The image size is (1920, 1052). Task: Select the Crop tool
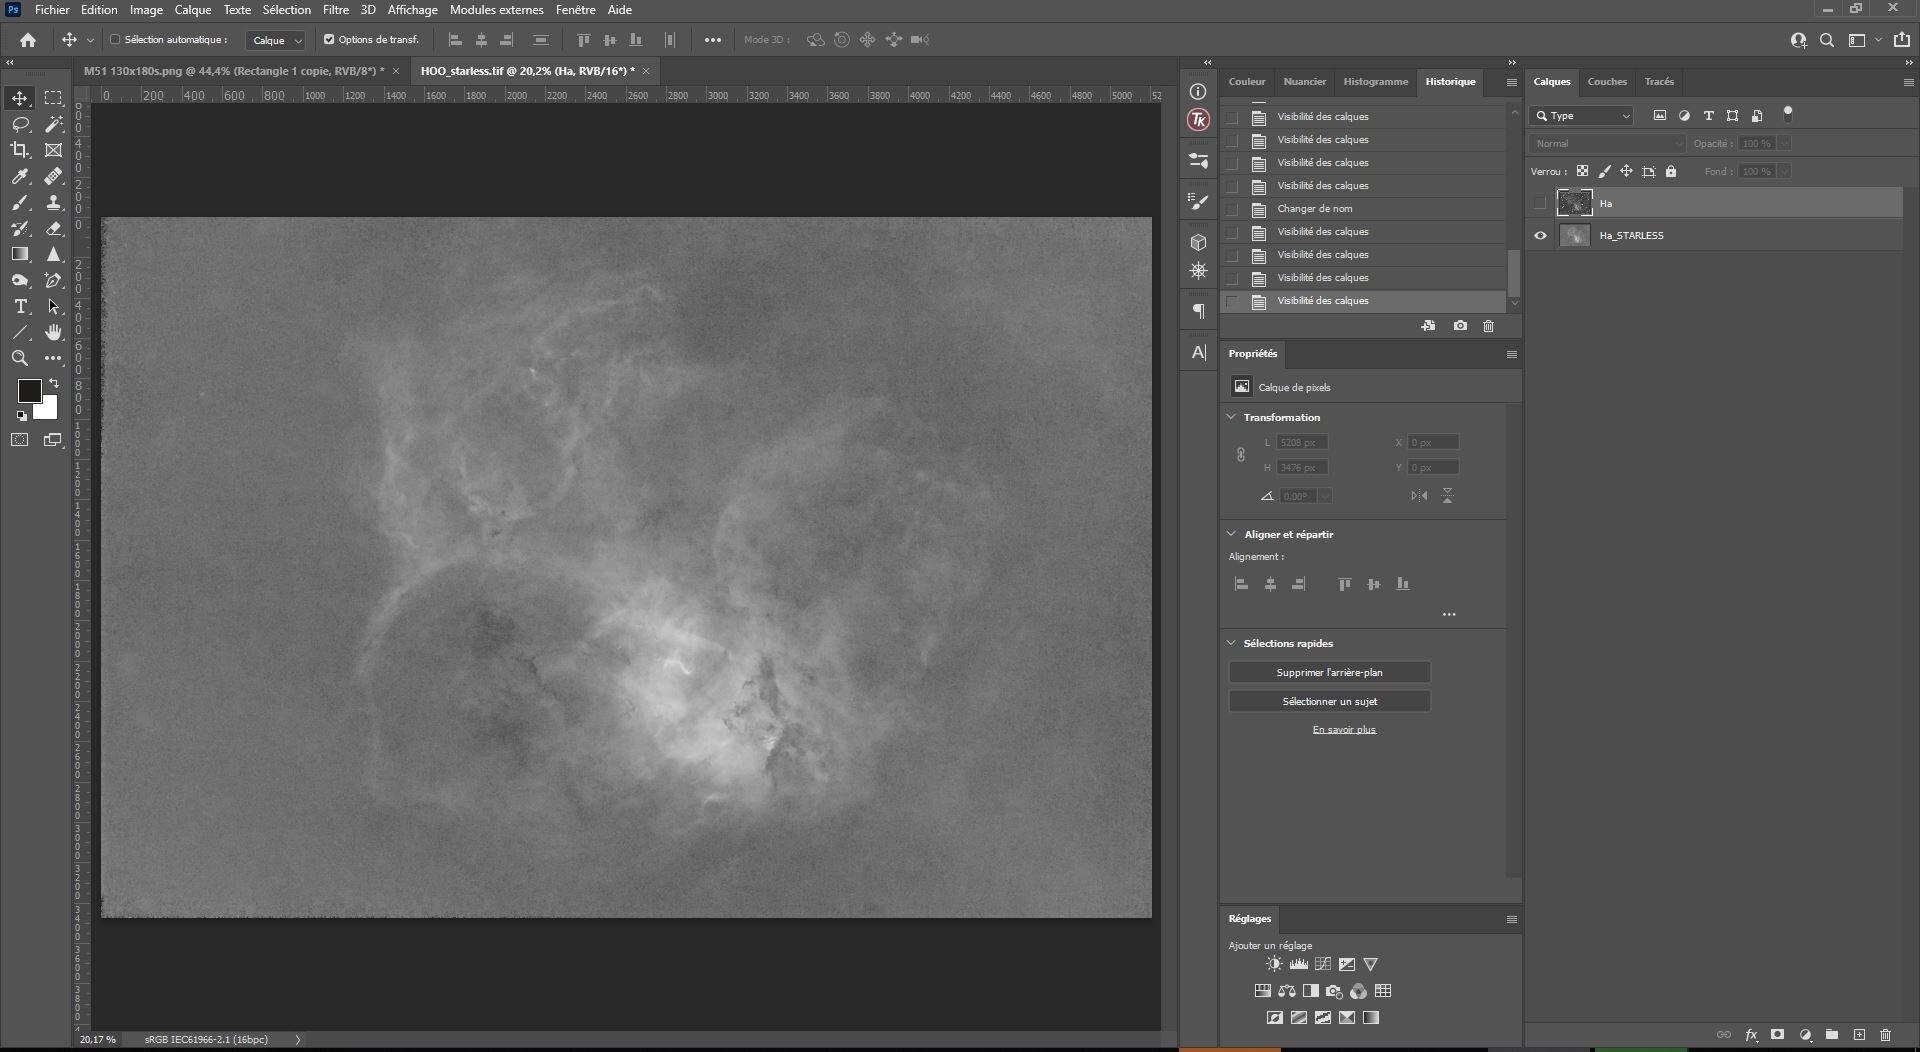(20, 150)
